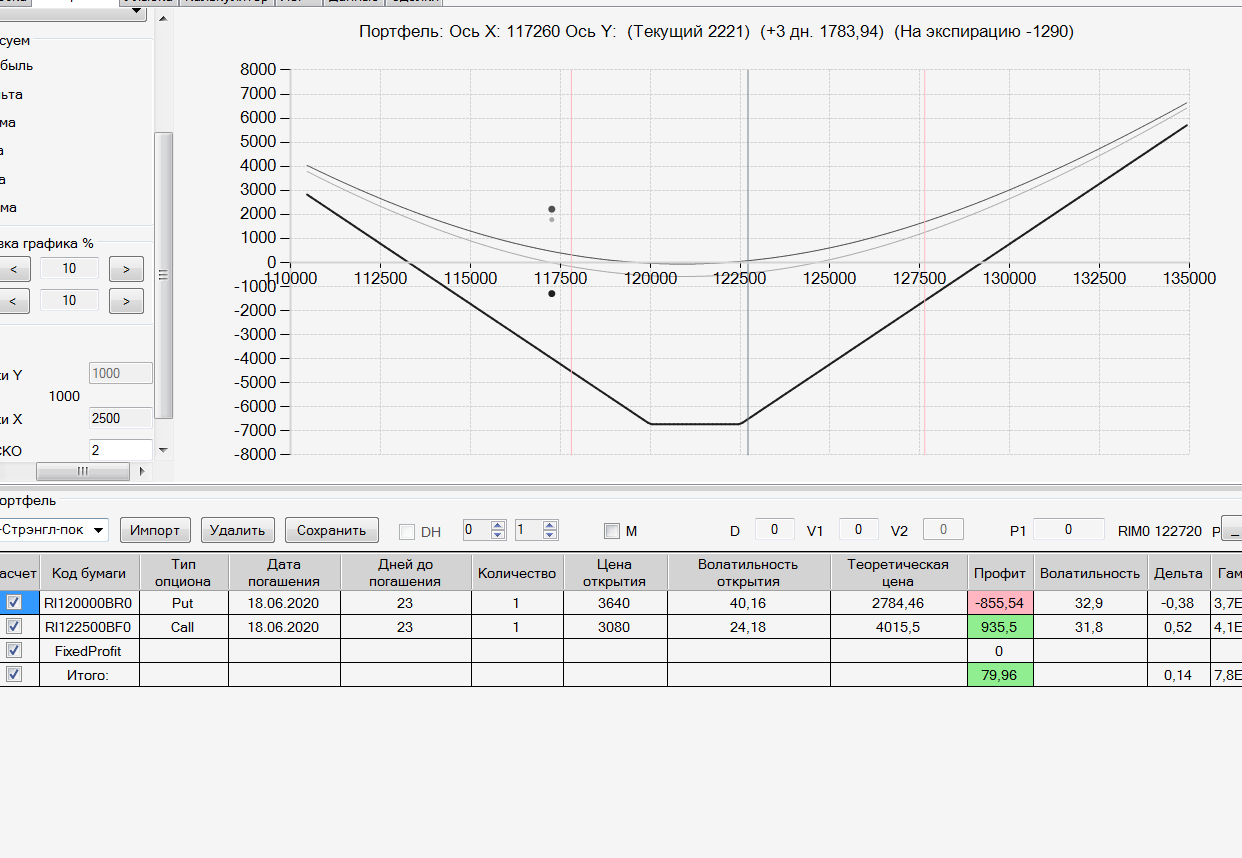Click the Теоретическая цена column header
This screenshot has width=1242, height=858.
pyautogui.click(x=899, y=573)
